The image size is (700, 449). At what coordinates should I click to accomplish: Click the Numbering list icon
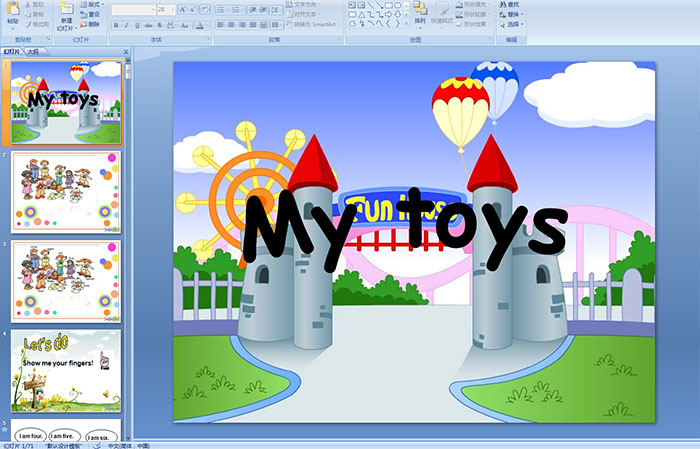238,10
